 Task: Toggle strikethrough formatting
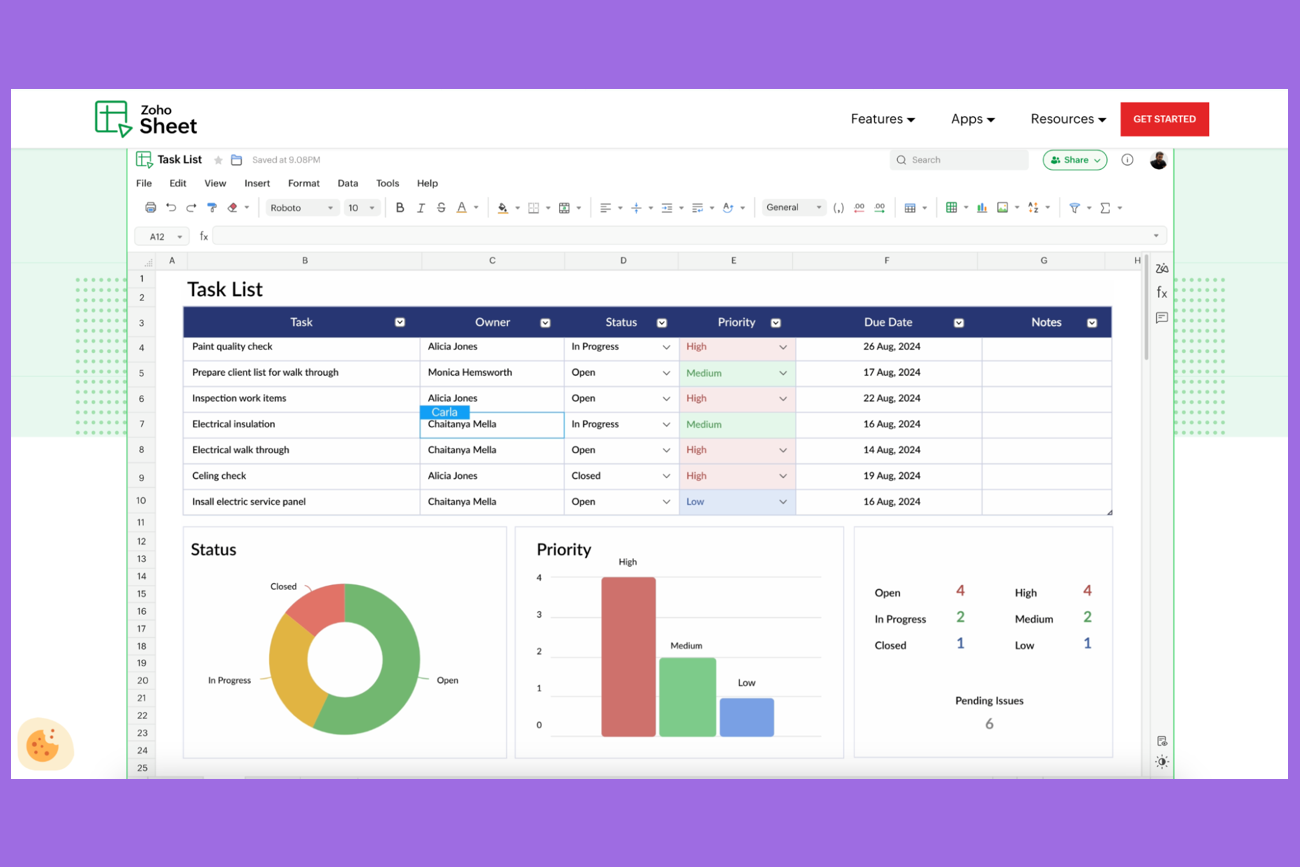441,208
